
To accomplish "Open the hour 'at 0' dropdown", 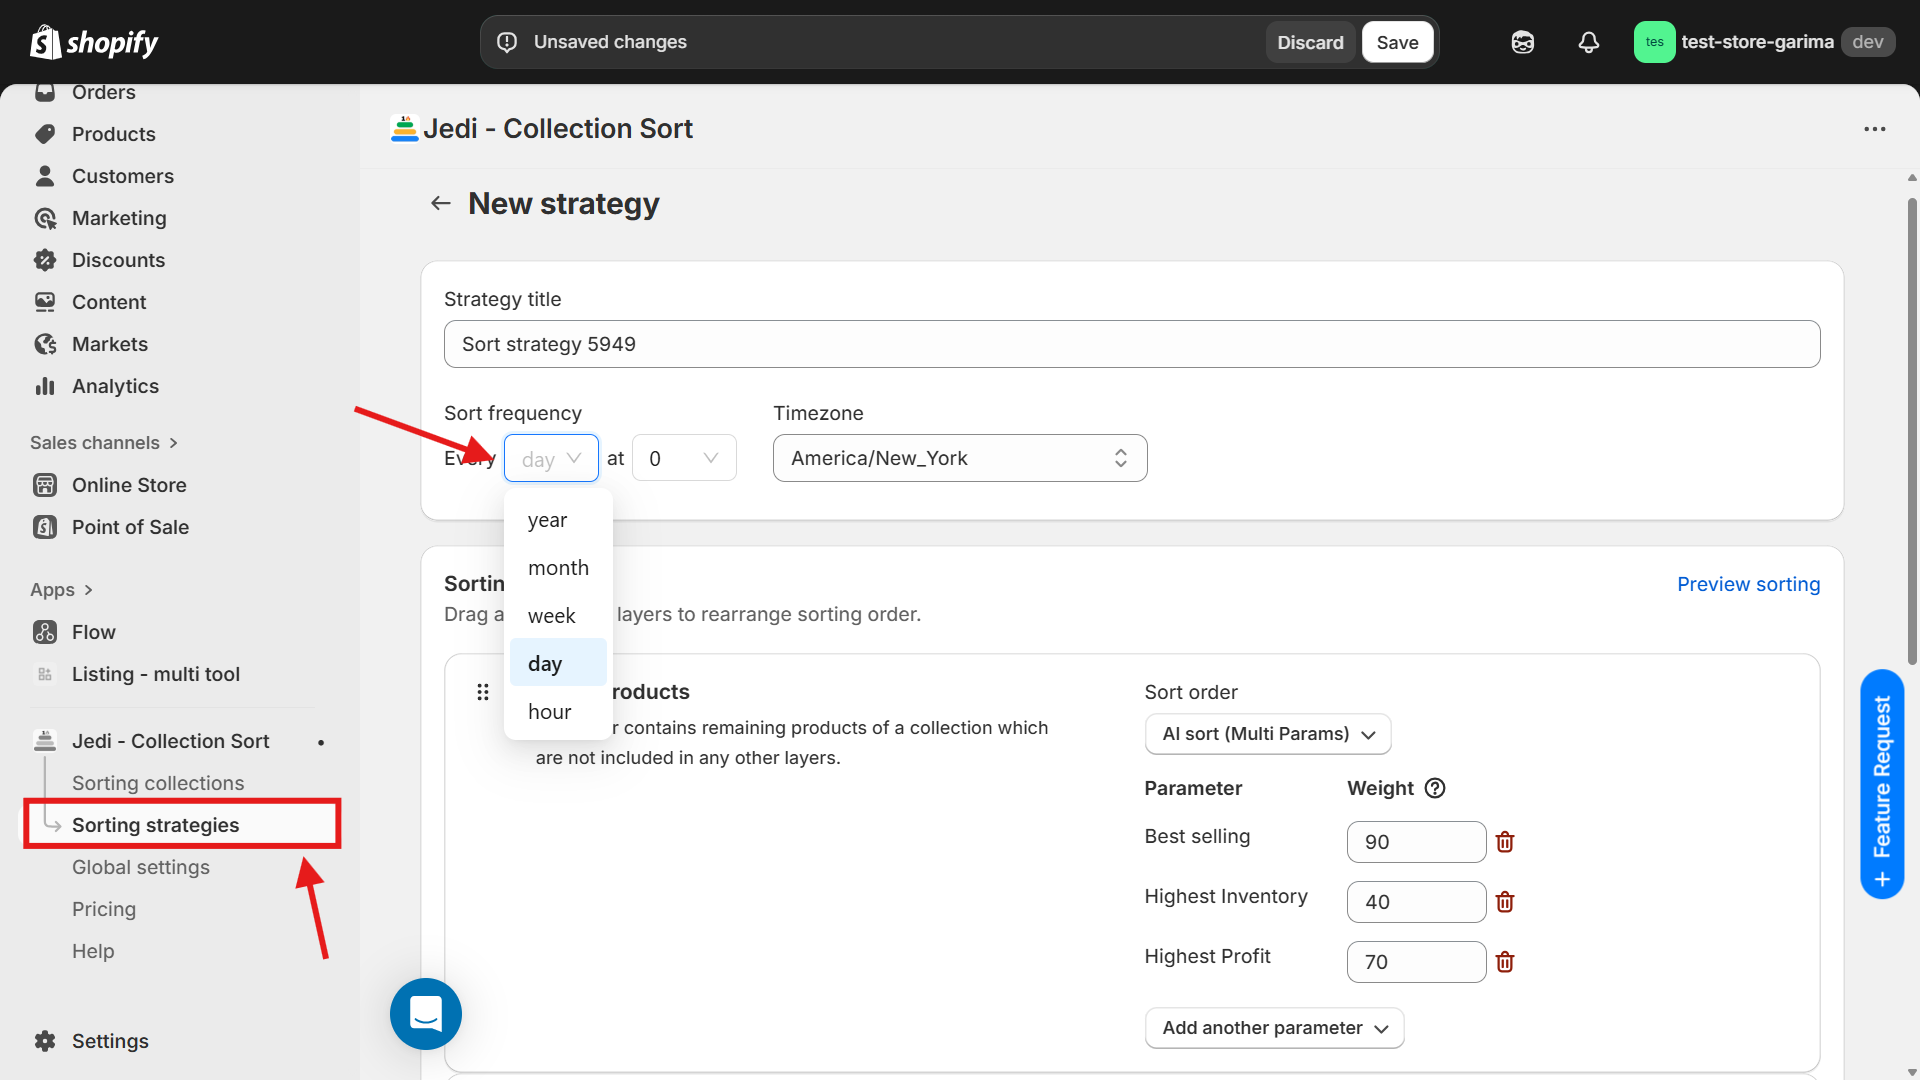I will tap(684, 458).
